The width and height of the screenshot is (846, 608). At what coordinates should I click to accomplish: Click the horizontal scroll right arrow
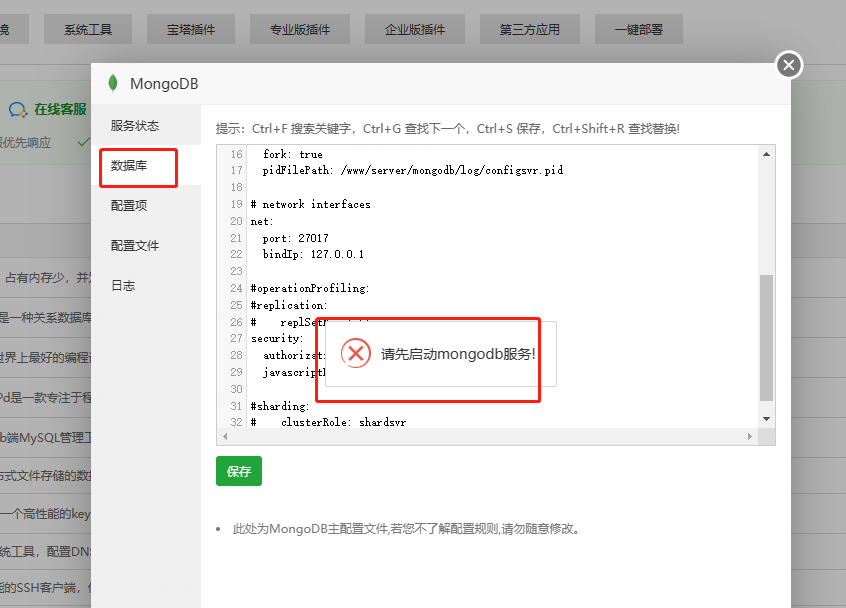click(749, 436)
